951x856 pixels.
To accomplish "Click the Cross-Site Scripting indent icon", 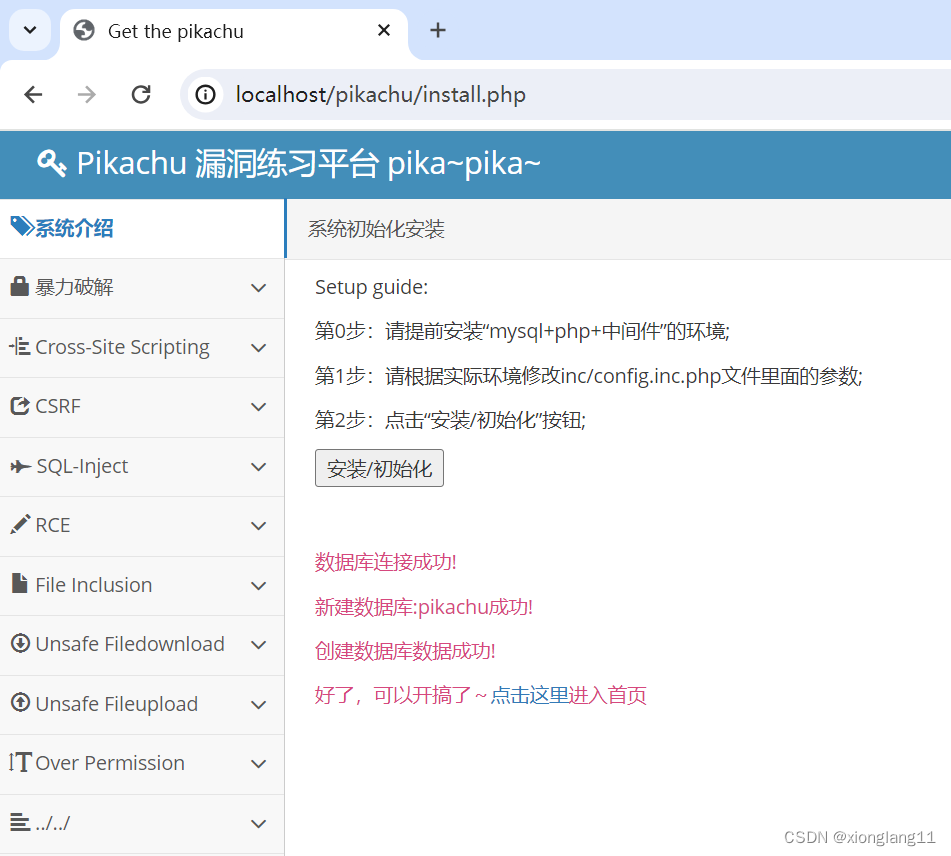I will coord(19,346).
